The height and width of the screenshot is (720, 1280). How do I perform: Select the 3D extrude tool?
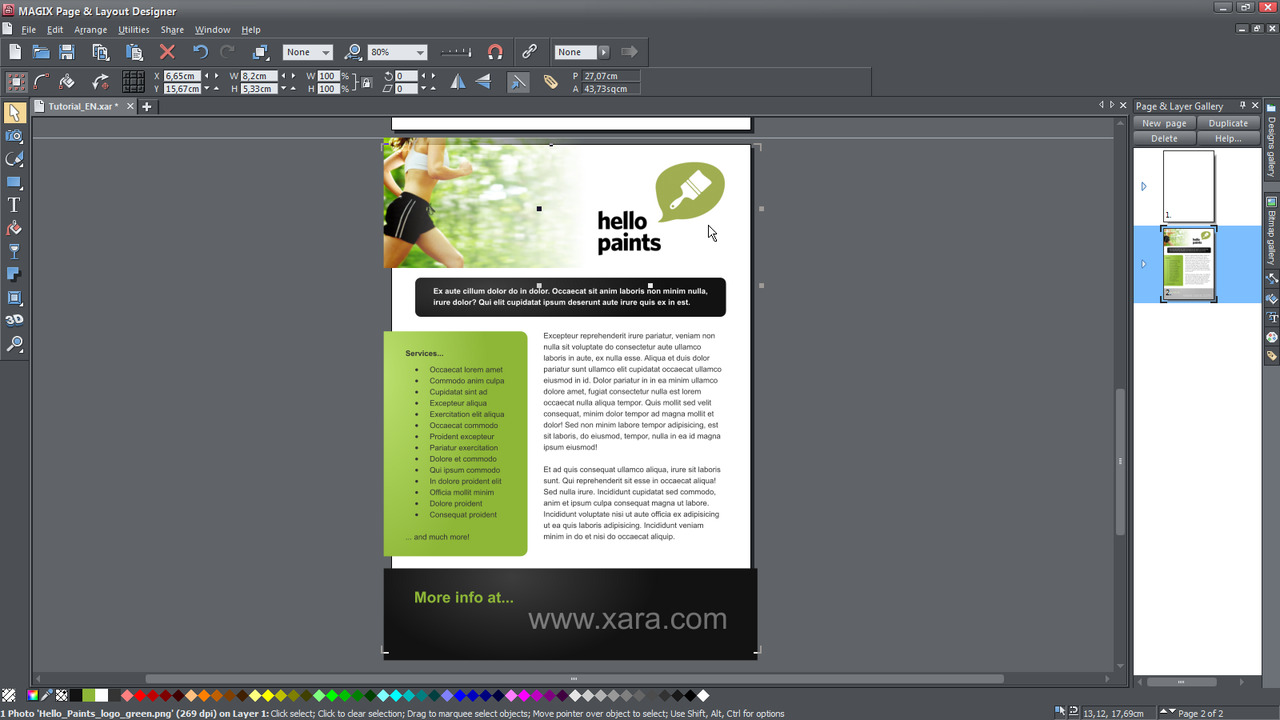[14, 320]
